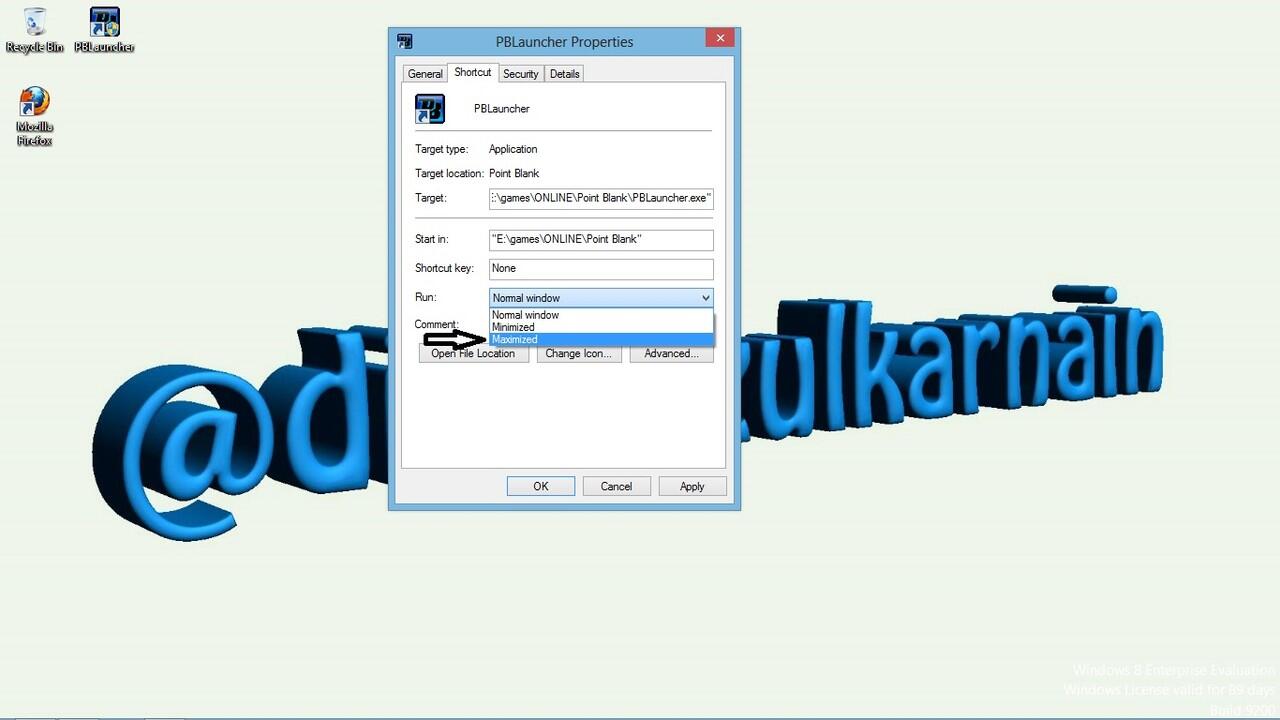Collapse the Run combo box arrow
Screen dimensions: 1280x720
click(x=705, y=298)
